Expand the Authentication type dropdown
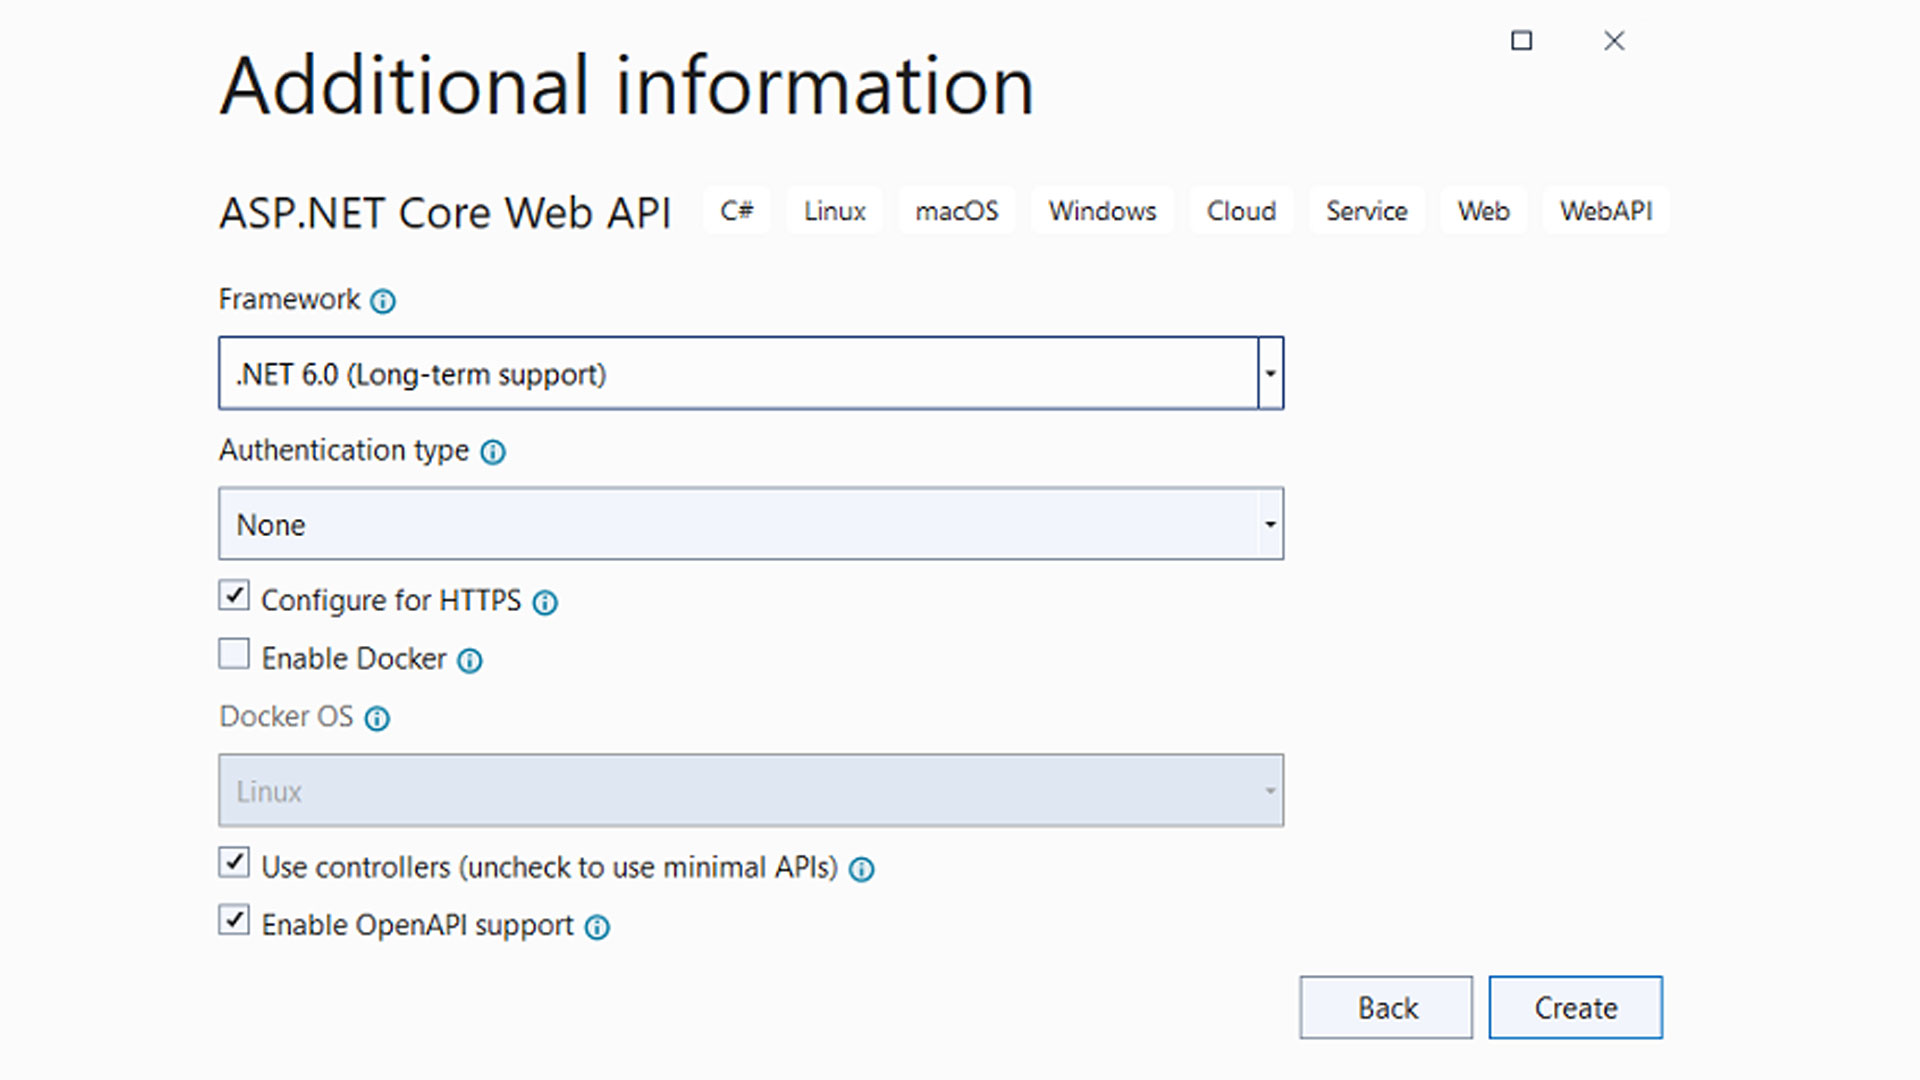Image resolution: width=1920 pixels, height=1080 pixels. 1269,523
